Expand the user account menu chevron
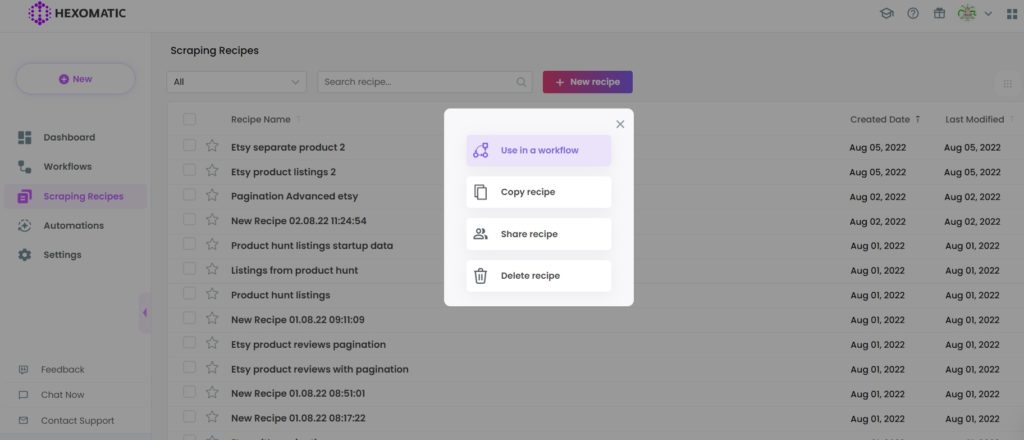1024x440 pixels. pyautogui.click(x=988, y=14)
